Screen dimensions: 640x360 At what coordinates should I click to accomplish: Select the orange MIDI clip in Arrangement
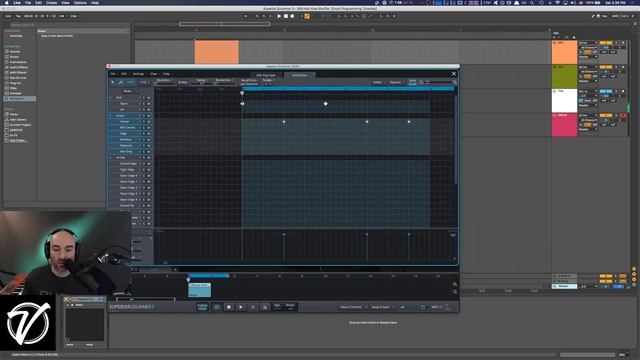(217, 52)
